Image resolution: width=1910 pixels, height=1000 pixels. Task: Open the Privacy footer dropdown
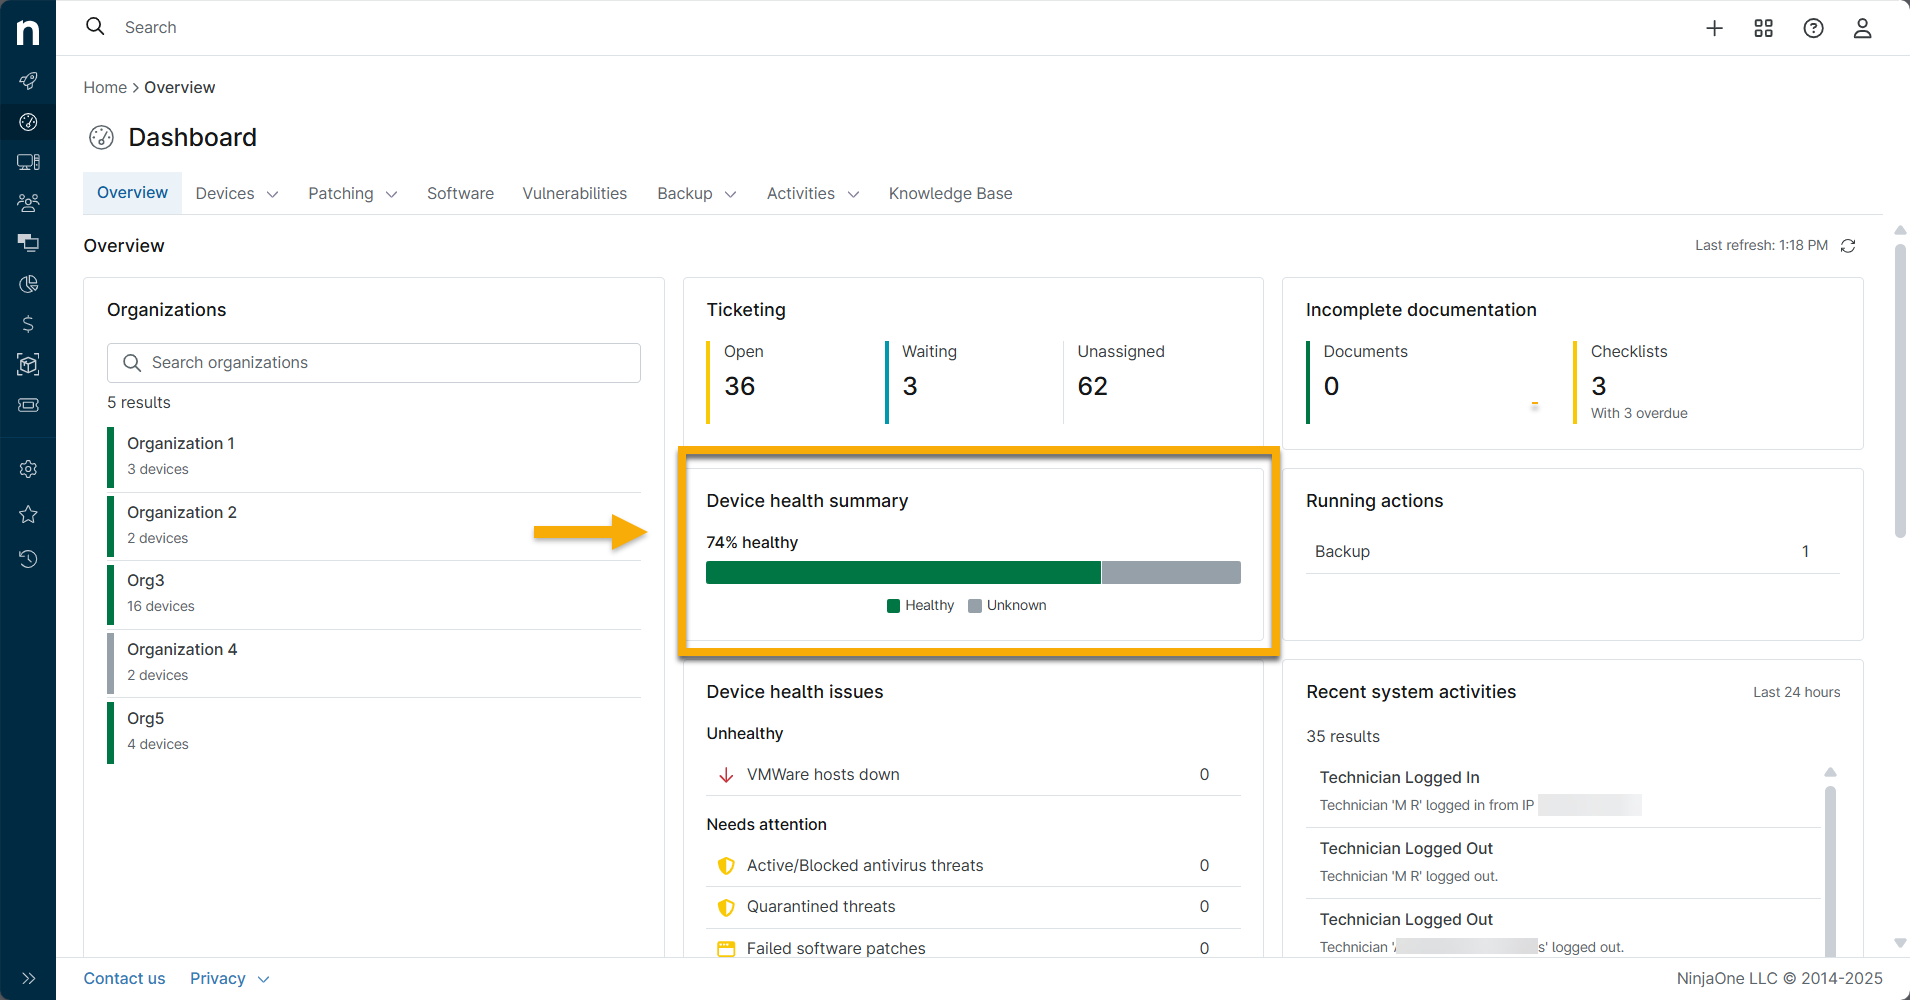point(229,978)
